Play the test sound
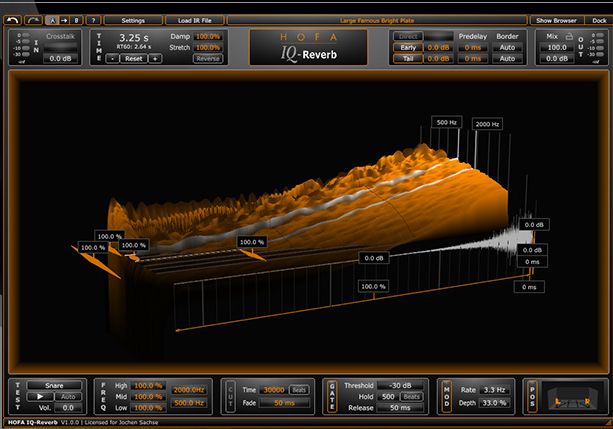Image resolution: width=613 pixels, height=429 pixels. coord(40,397)
